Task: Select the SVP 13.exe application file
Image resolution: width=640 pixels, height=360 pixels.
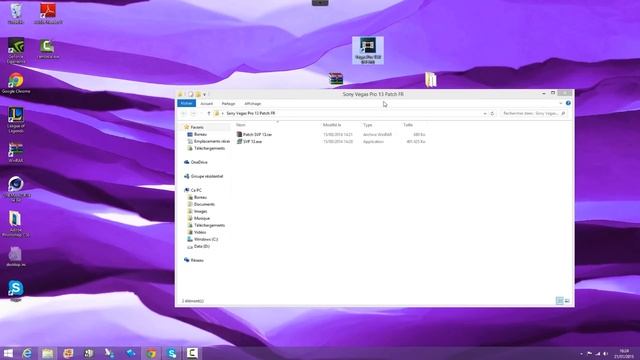Action: [x=249, y=142]
